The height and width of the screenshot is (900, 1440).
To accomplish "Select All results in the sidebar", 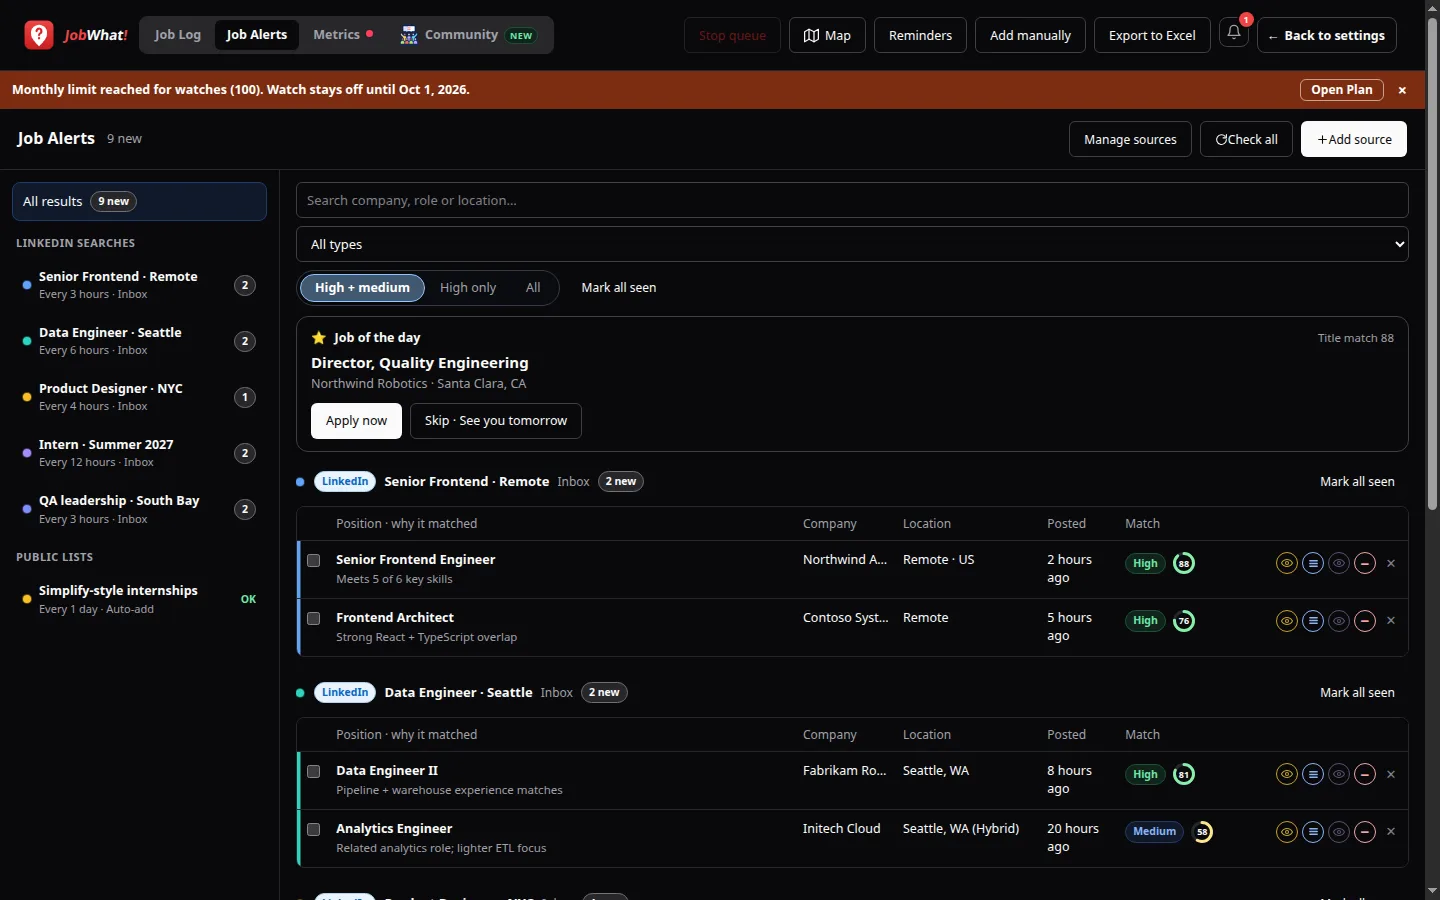I will coord(139,201).
